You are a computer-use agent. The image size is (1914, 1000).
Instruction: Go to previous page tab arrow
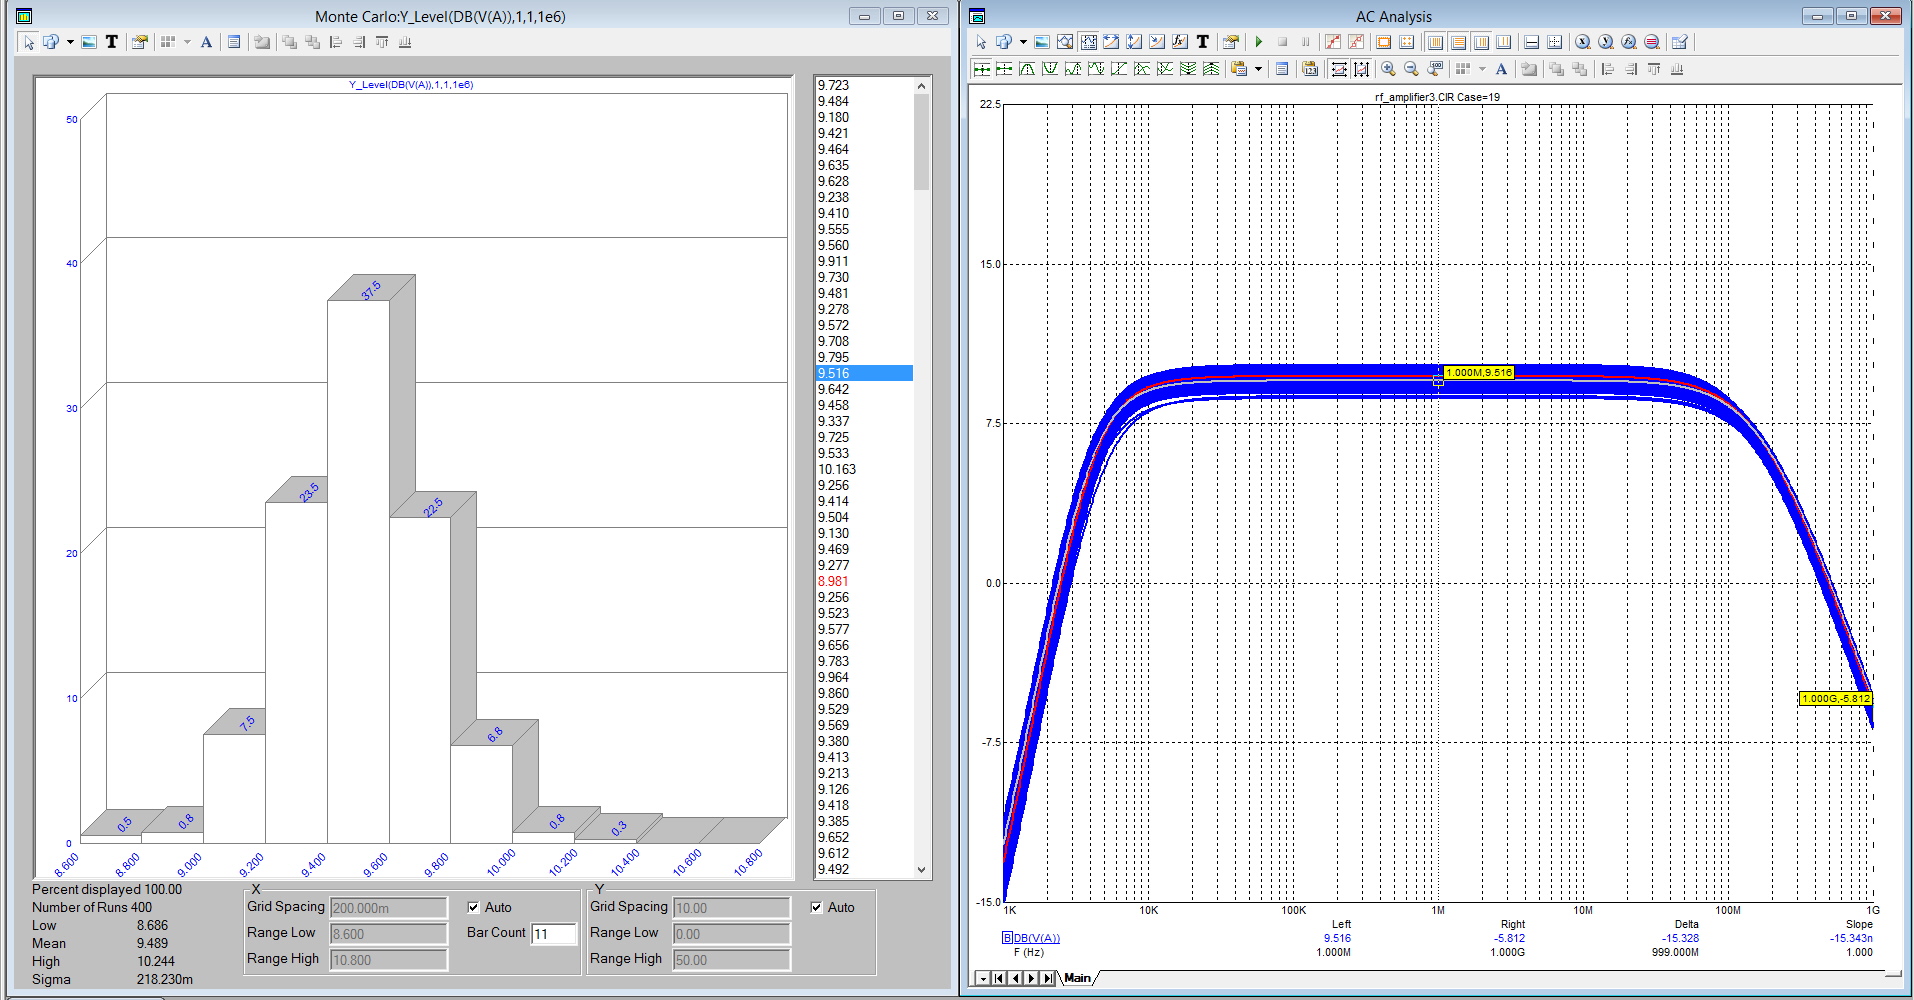tap(1015, 978)
